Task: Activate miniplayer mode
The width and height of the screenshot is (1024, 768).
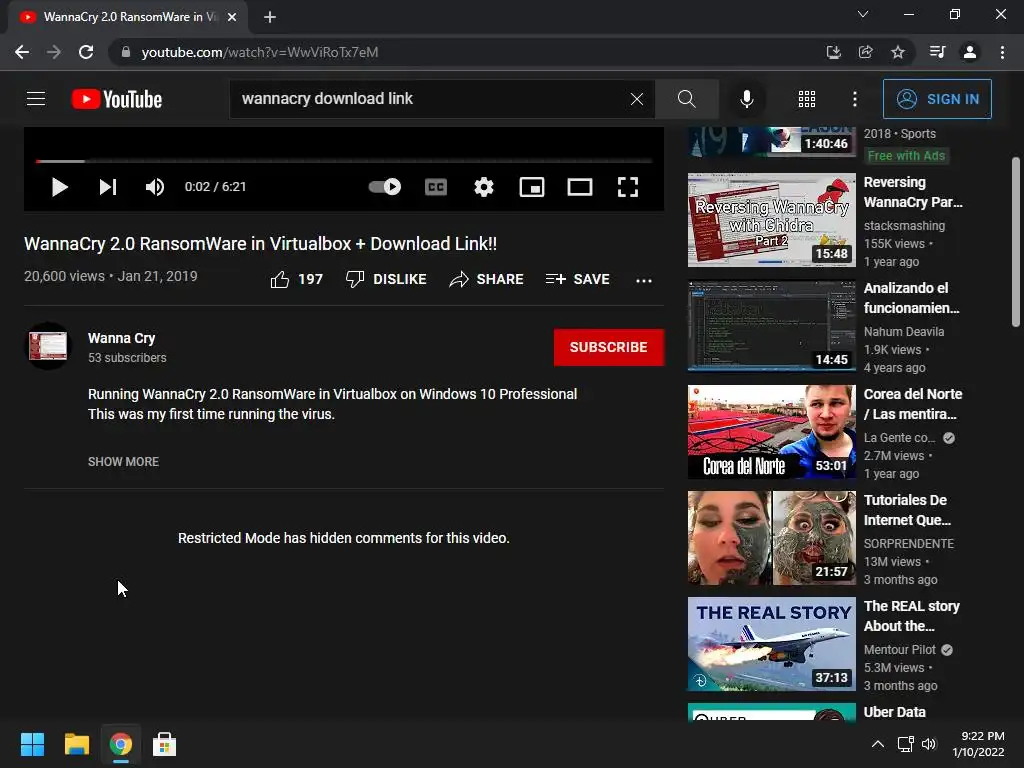Action: tap(532, 187)
